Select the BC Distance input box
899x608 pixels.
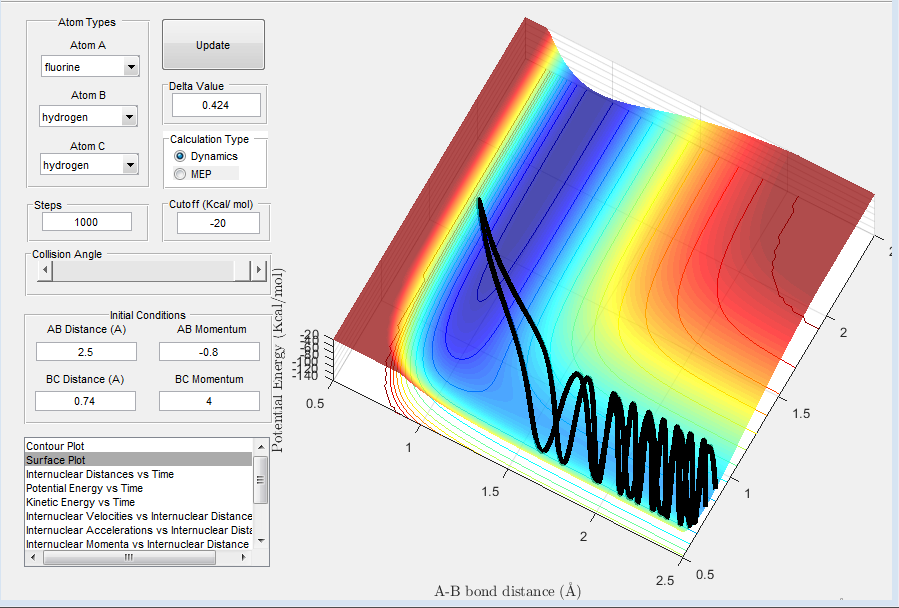pos(86,400)
